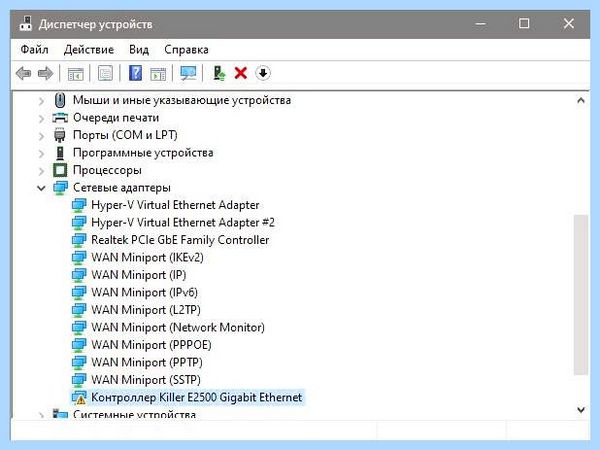Maximize the Диспетчер устройств window
Viewport: 600px width, 450px height.
pyautogui.click(x=524, y=24)
